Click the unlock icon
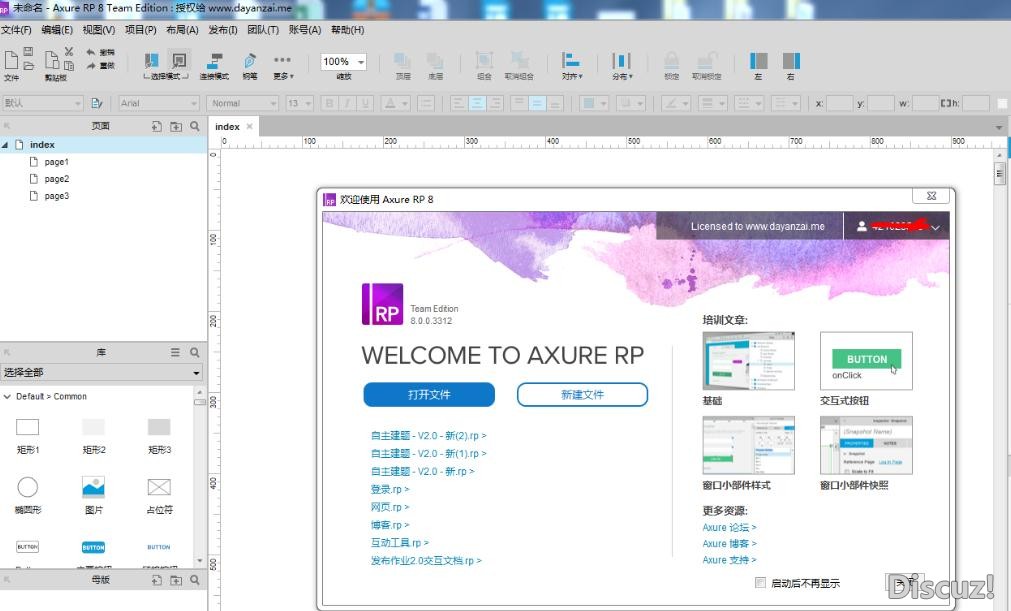 coord(707,61)
